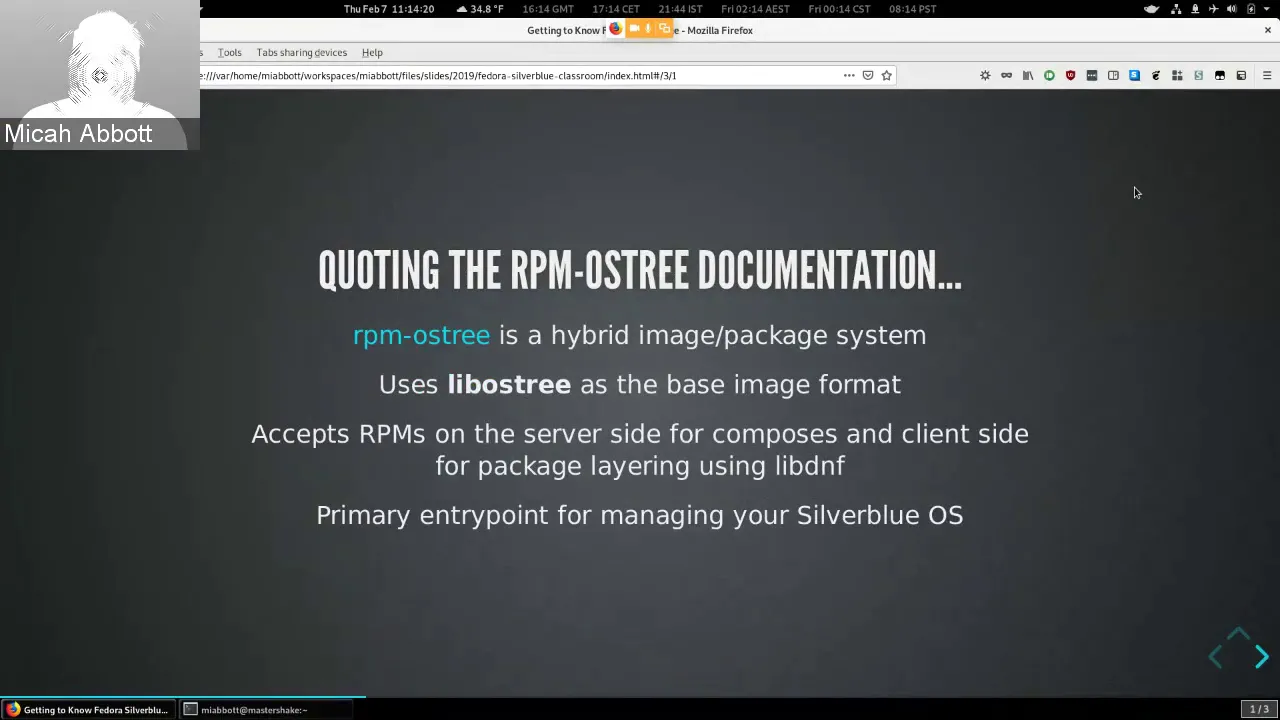Screen dimensions: 1280x720
Task: Click the Micah Abbott webcam thumbnail
Action: pyautogui.click(x=100, y=75)
